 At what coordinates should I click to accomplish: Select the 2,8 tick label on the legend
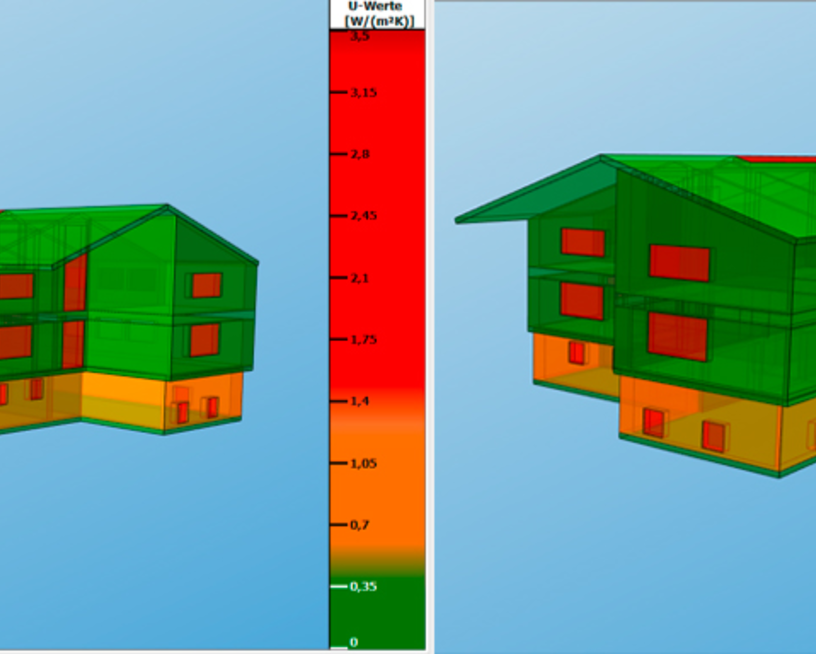pos(360,154)
